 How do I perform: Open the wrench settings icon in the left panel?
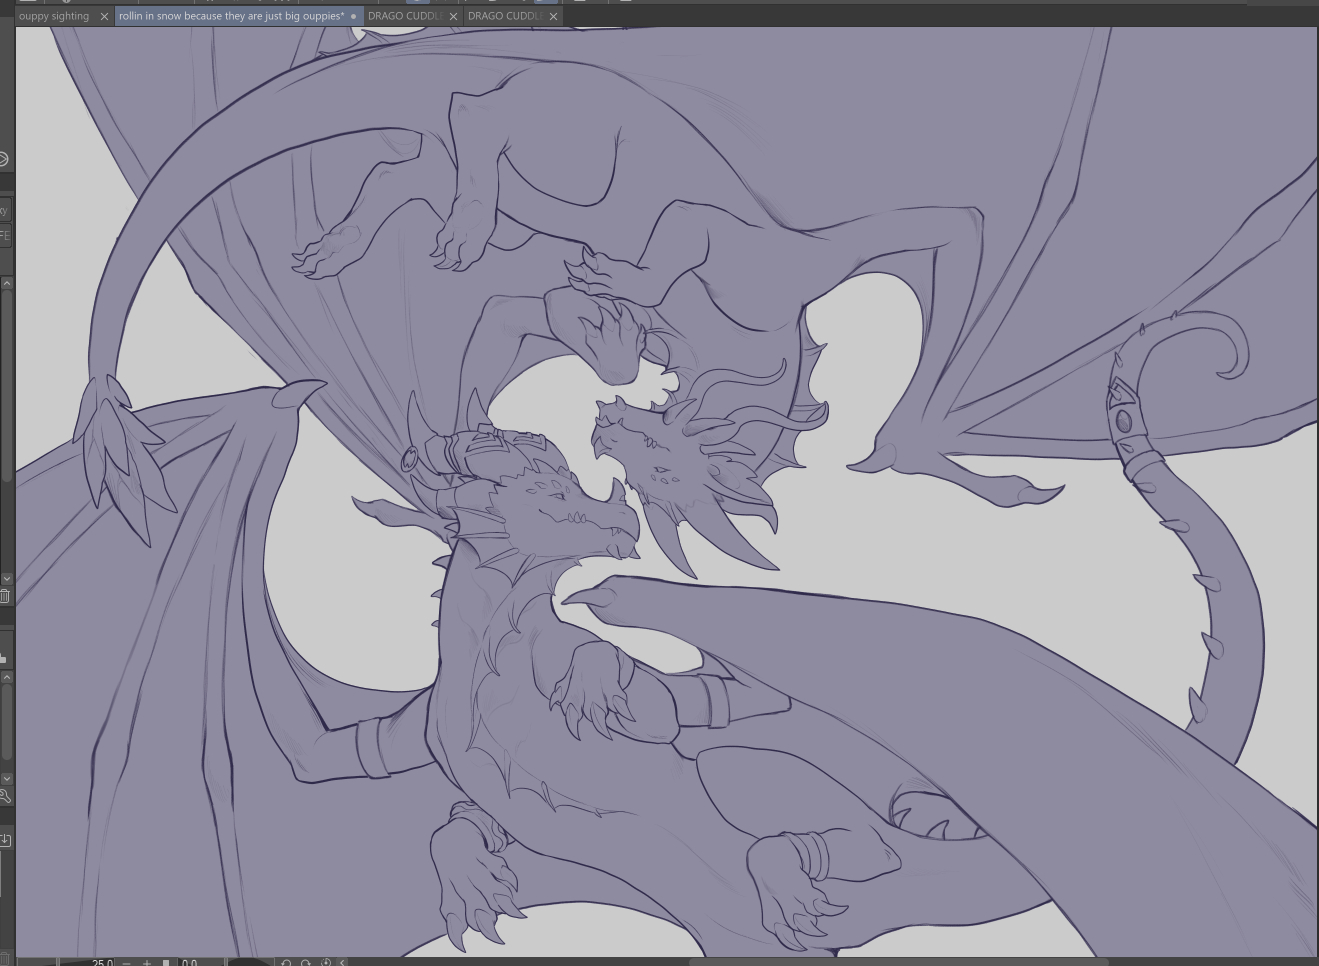click(x=5, y=796)
